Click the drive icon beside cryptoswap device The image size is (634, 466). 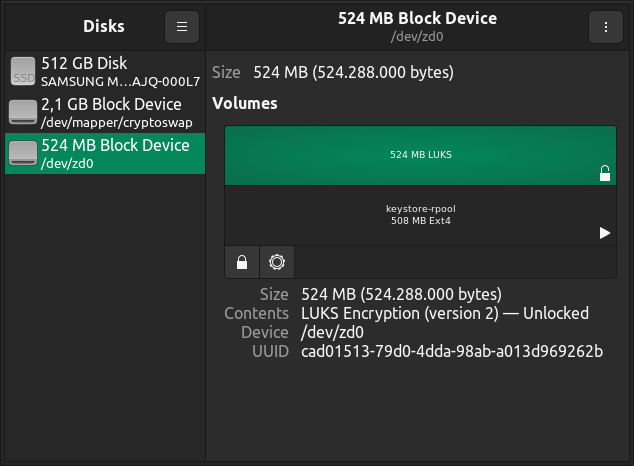tap(23, 112)
